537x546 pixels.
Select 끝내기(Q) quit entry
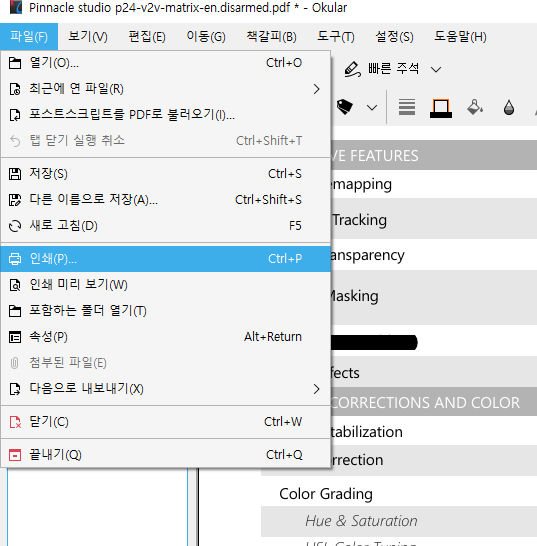coord(165,455)
